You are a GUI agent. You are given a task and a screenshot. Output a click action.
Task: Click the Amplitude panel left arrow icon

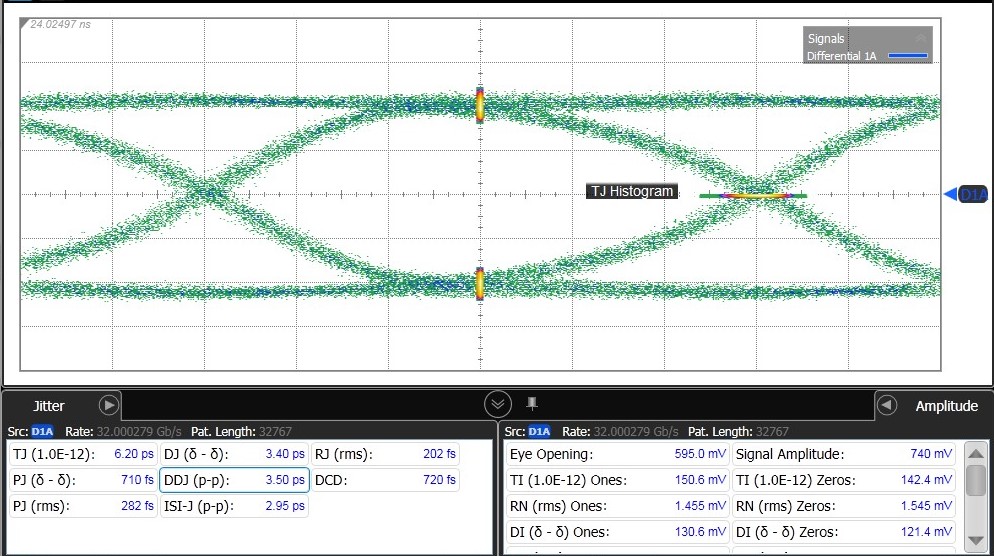tap(886, 405)
